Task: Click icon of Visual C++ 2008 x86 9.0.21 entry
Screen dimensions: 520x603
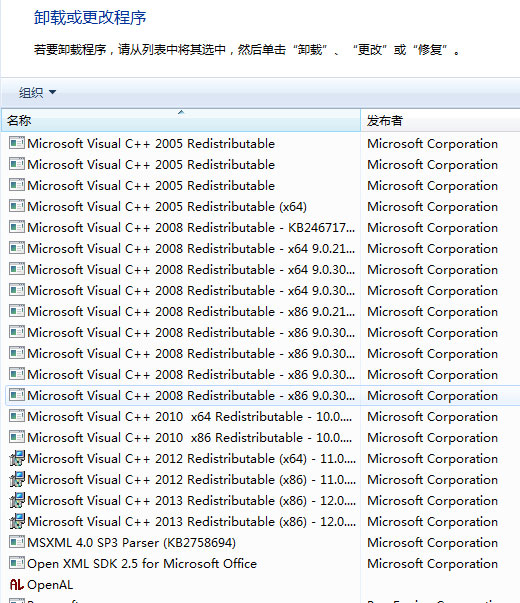Action: 17,311
